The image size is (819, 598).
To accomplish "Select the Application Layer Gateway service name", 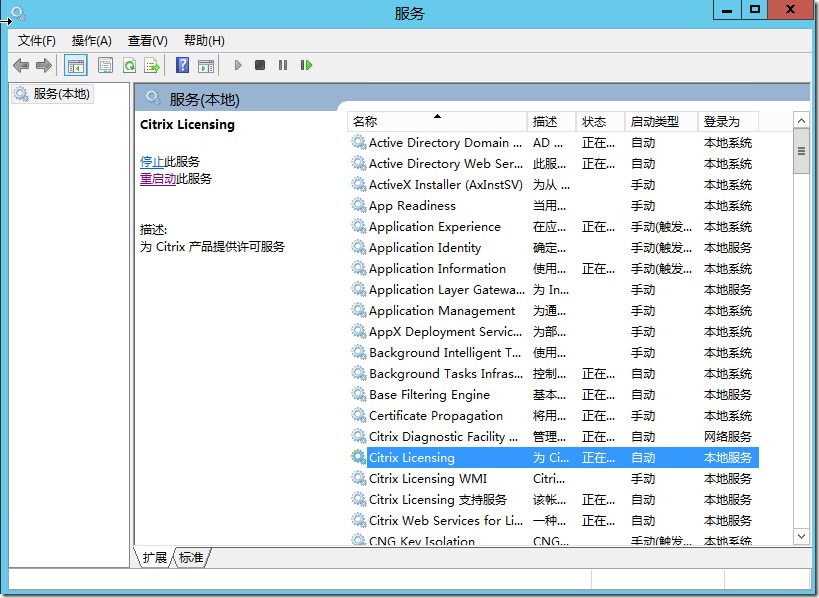I will coord(447,289).
